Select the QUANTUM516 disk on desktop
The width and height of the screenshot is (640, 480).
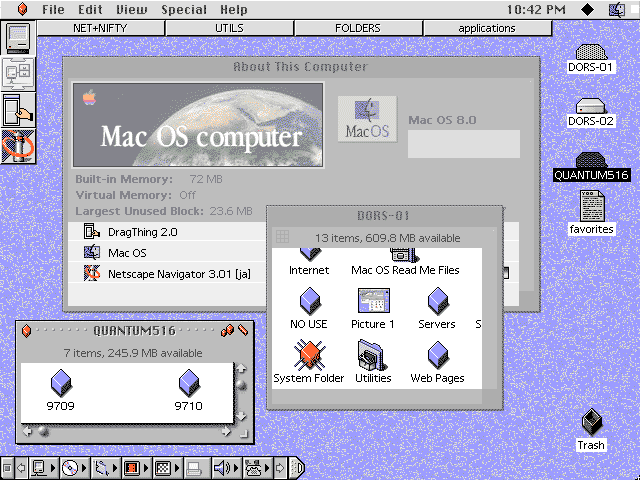pos(591,167)
